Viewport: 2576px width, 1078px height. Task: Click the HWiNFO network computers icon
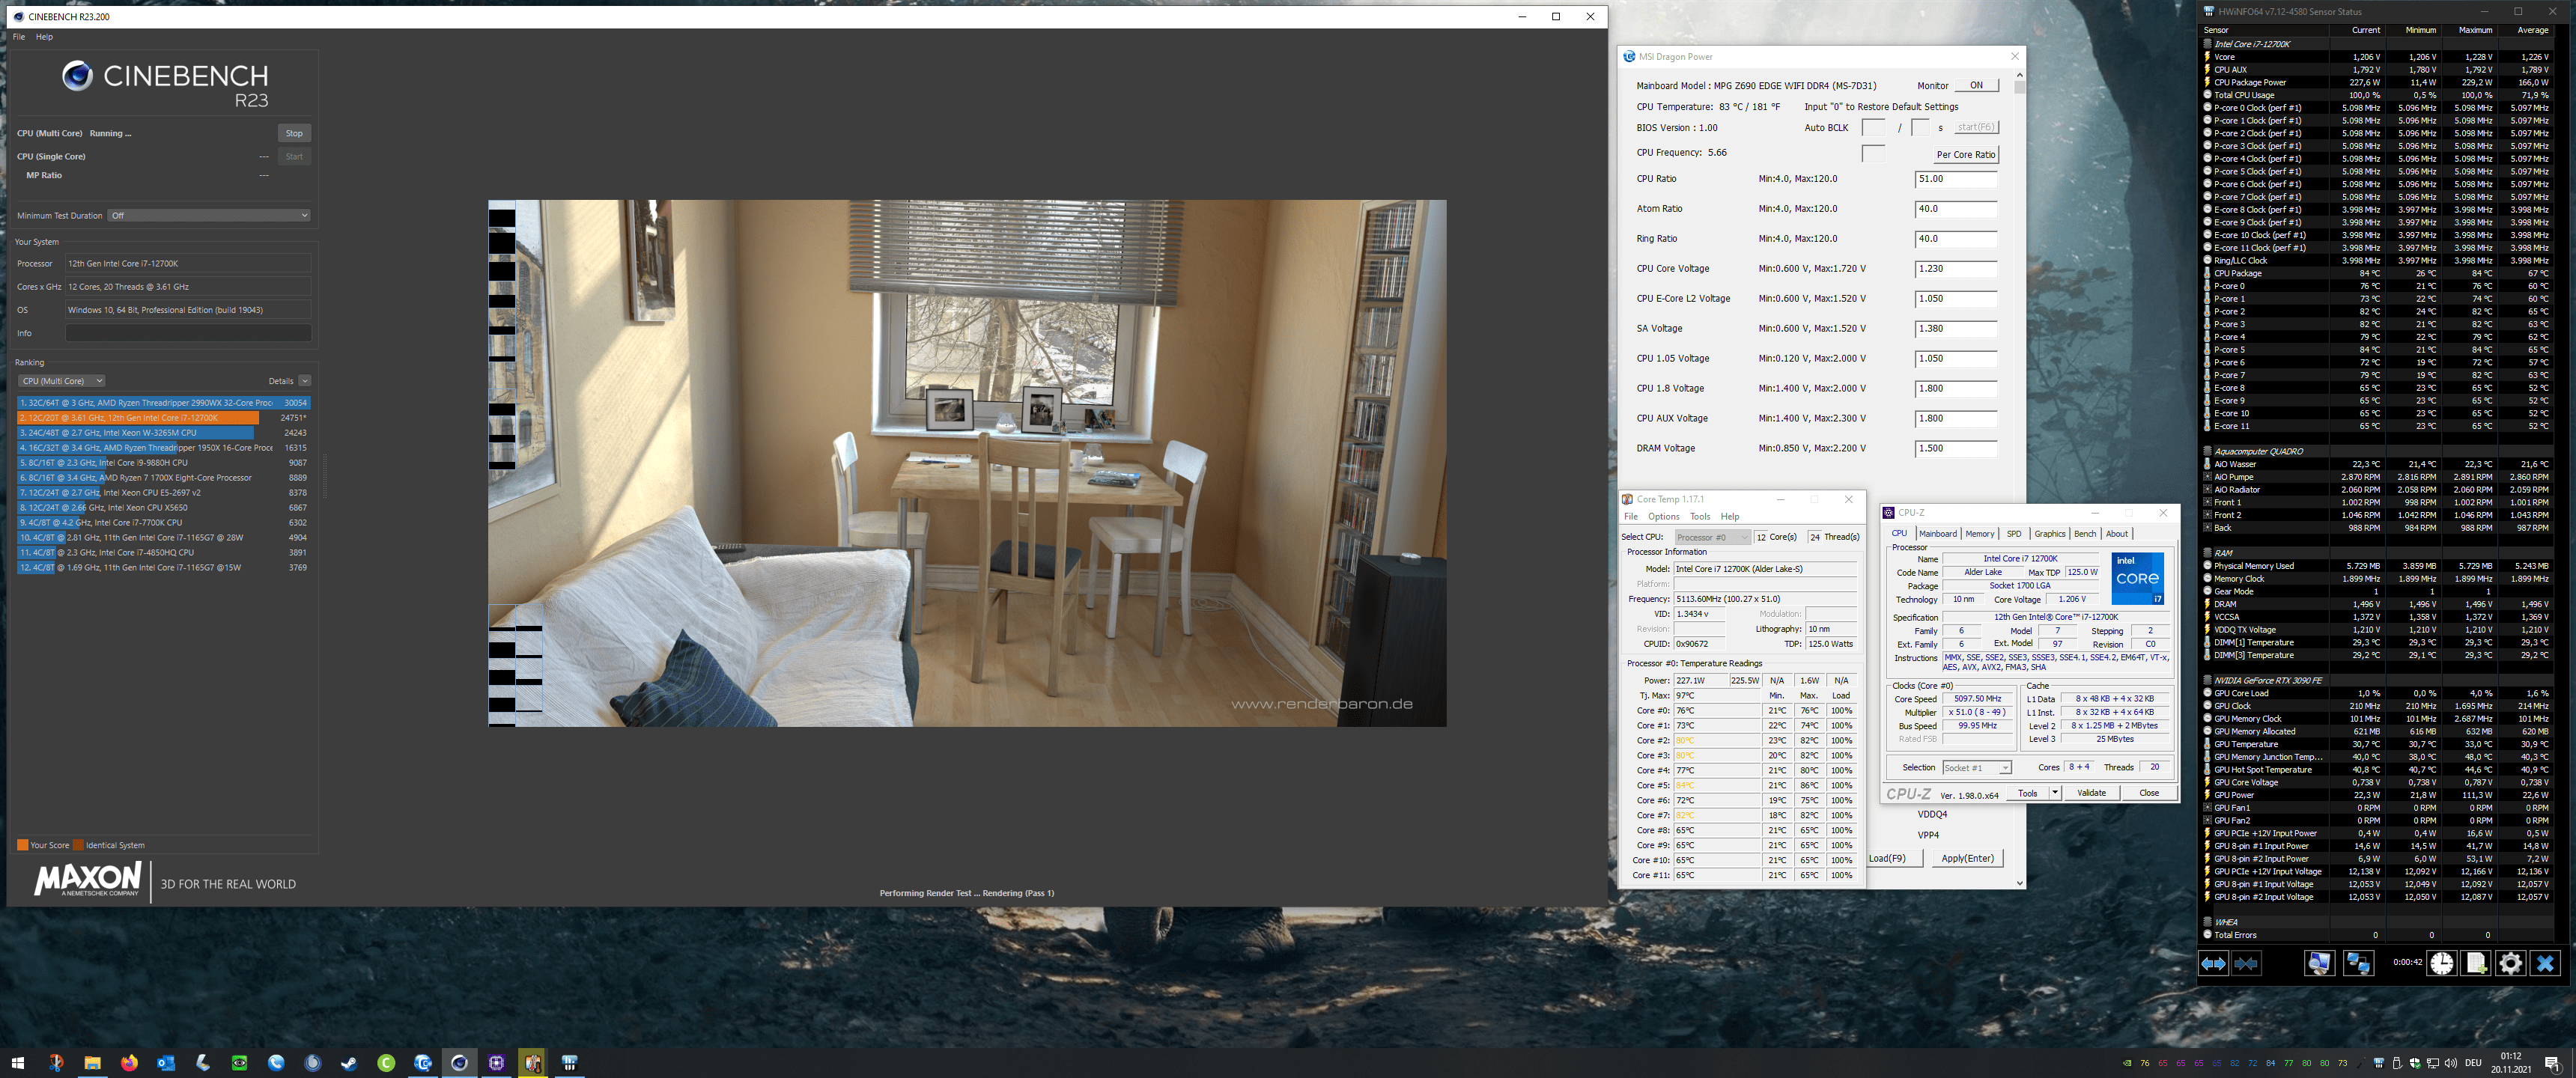pos(2358,963)
